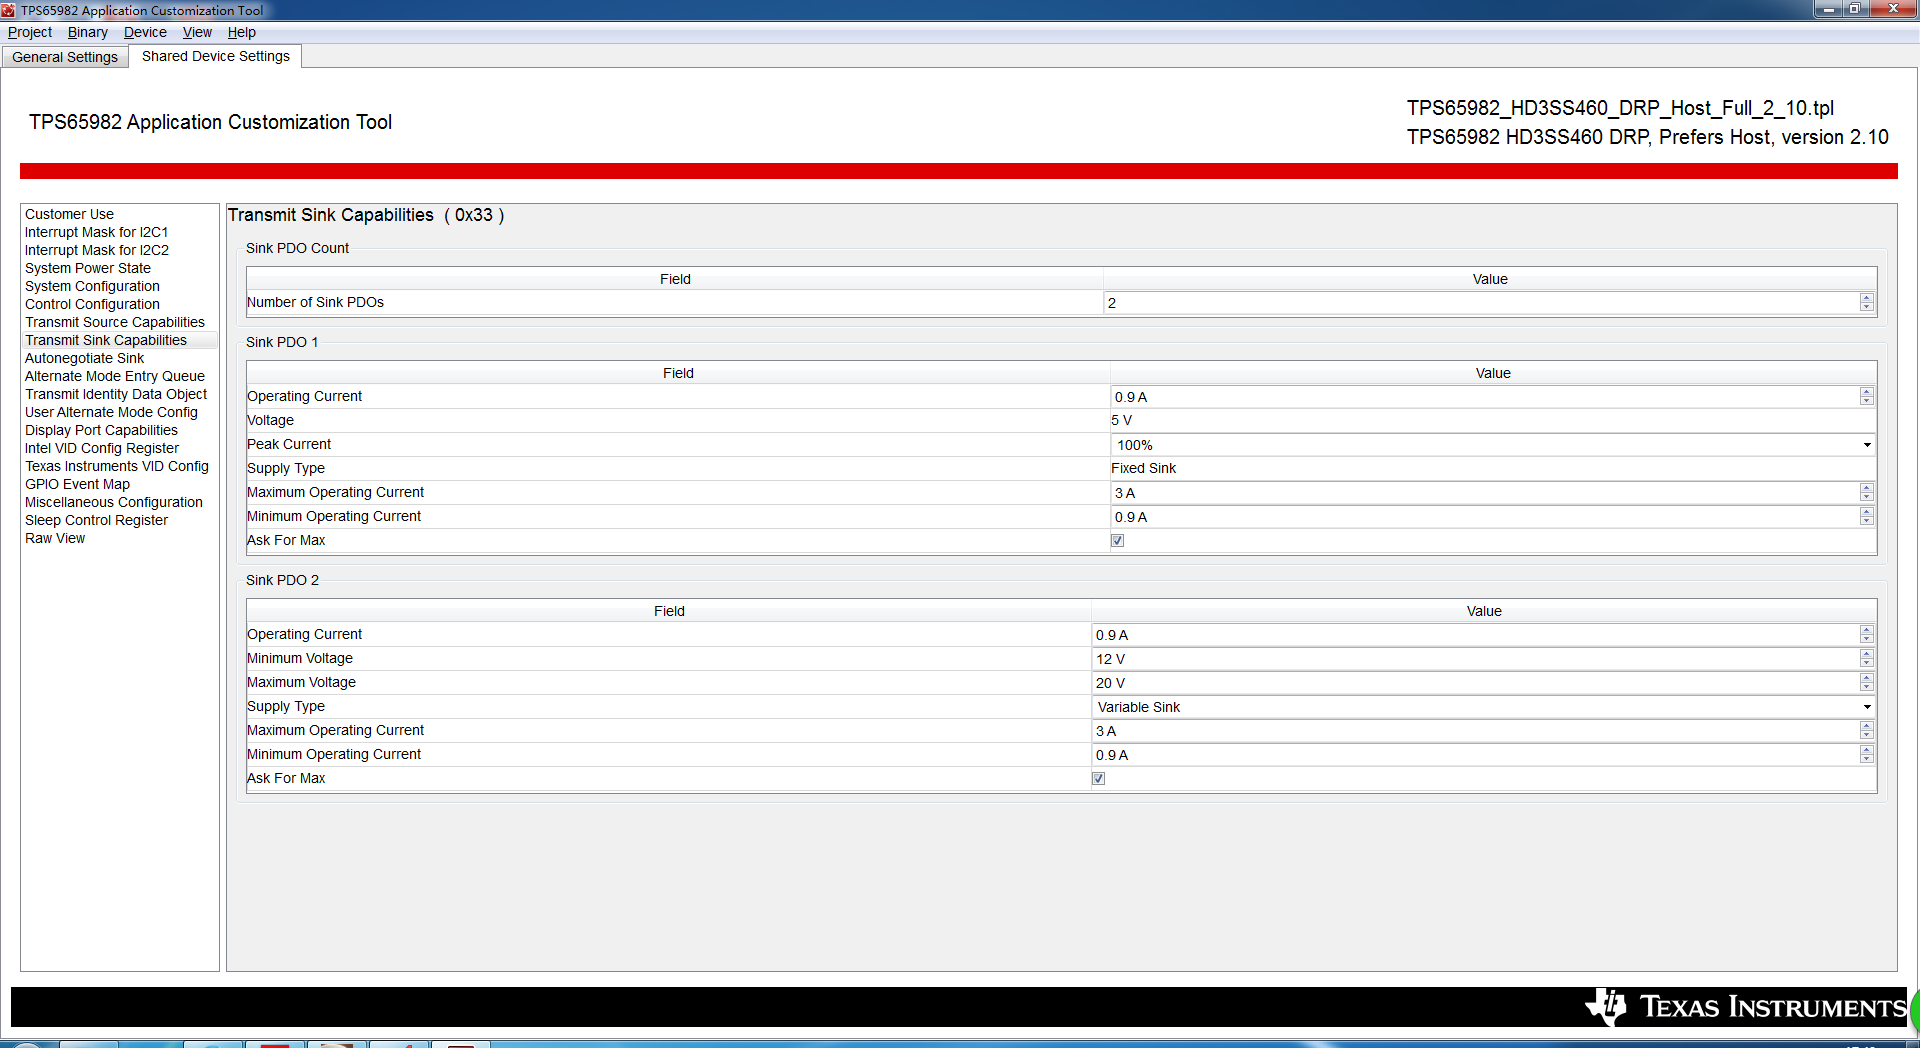Open the System Configuration page
The height and width of the screenshot is (1048, 1920).
click(x=92, y=286)
